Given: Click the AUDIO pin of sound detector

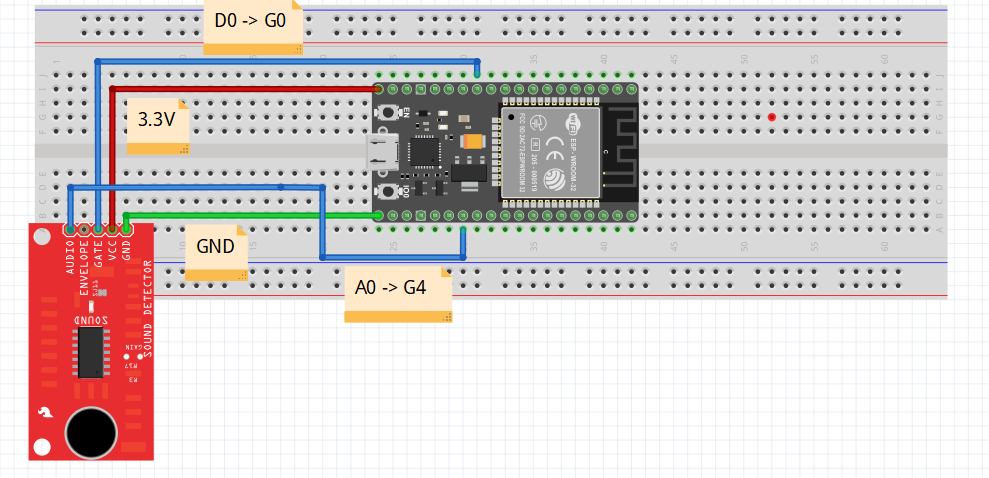Looking at the screenshot, I should [70, 230].
